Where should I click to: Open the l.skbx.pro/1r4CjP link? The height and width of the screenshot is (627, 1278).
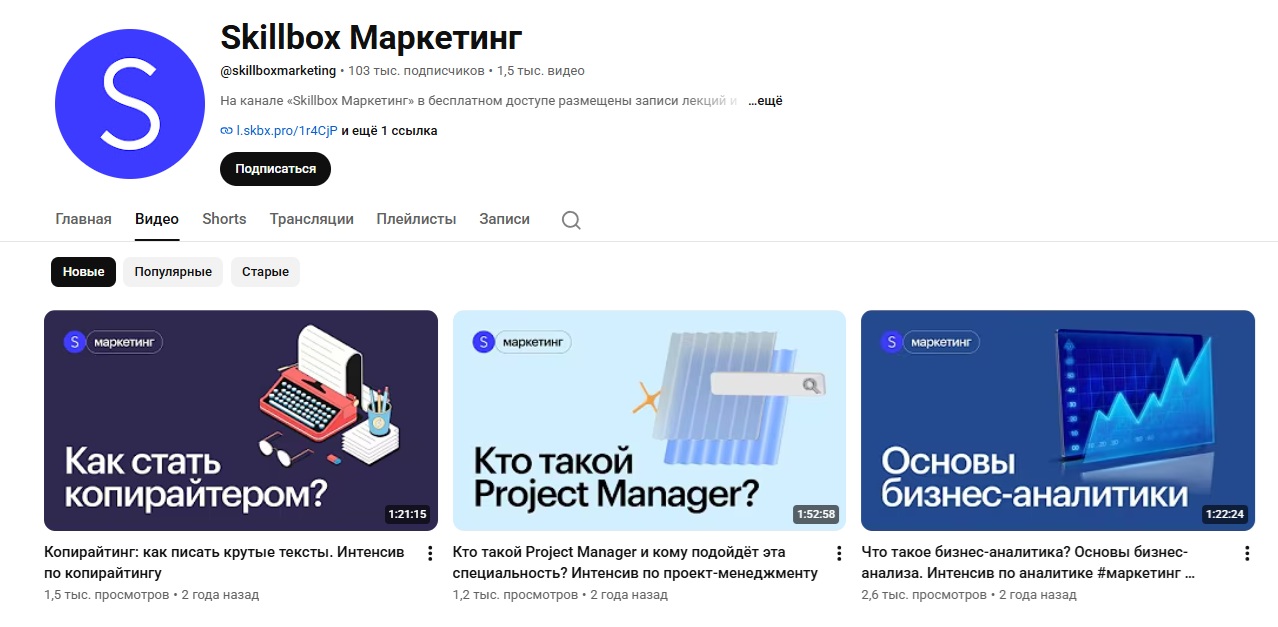tap(287, 131)
